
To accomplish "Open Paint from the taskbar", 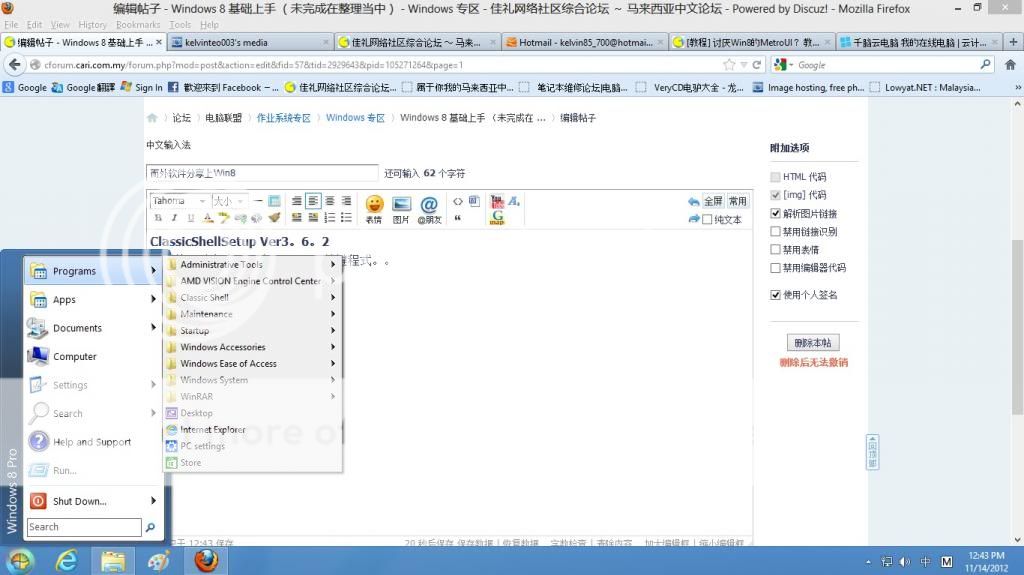I will [159, 560].
